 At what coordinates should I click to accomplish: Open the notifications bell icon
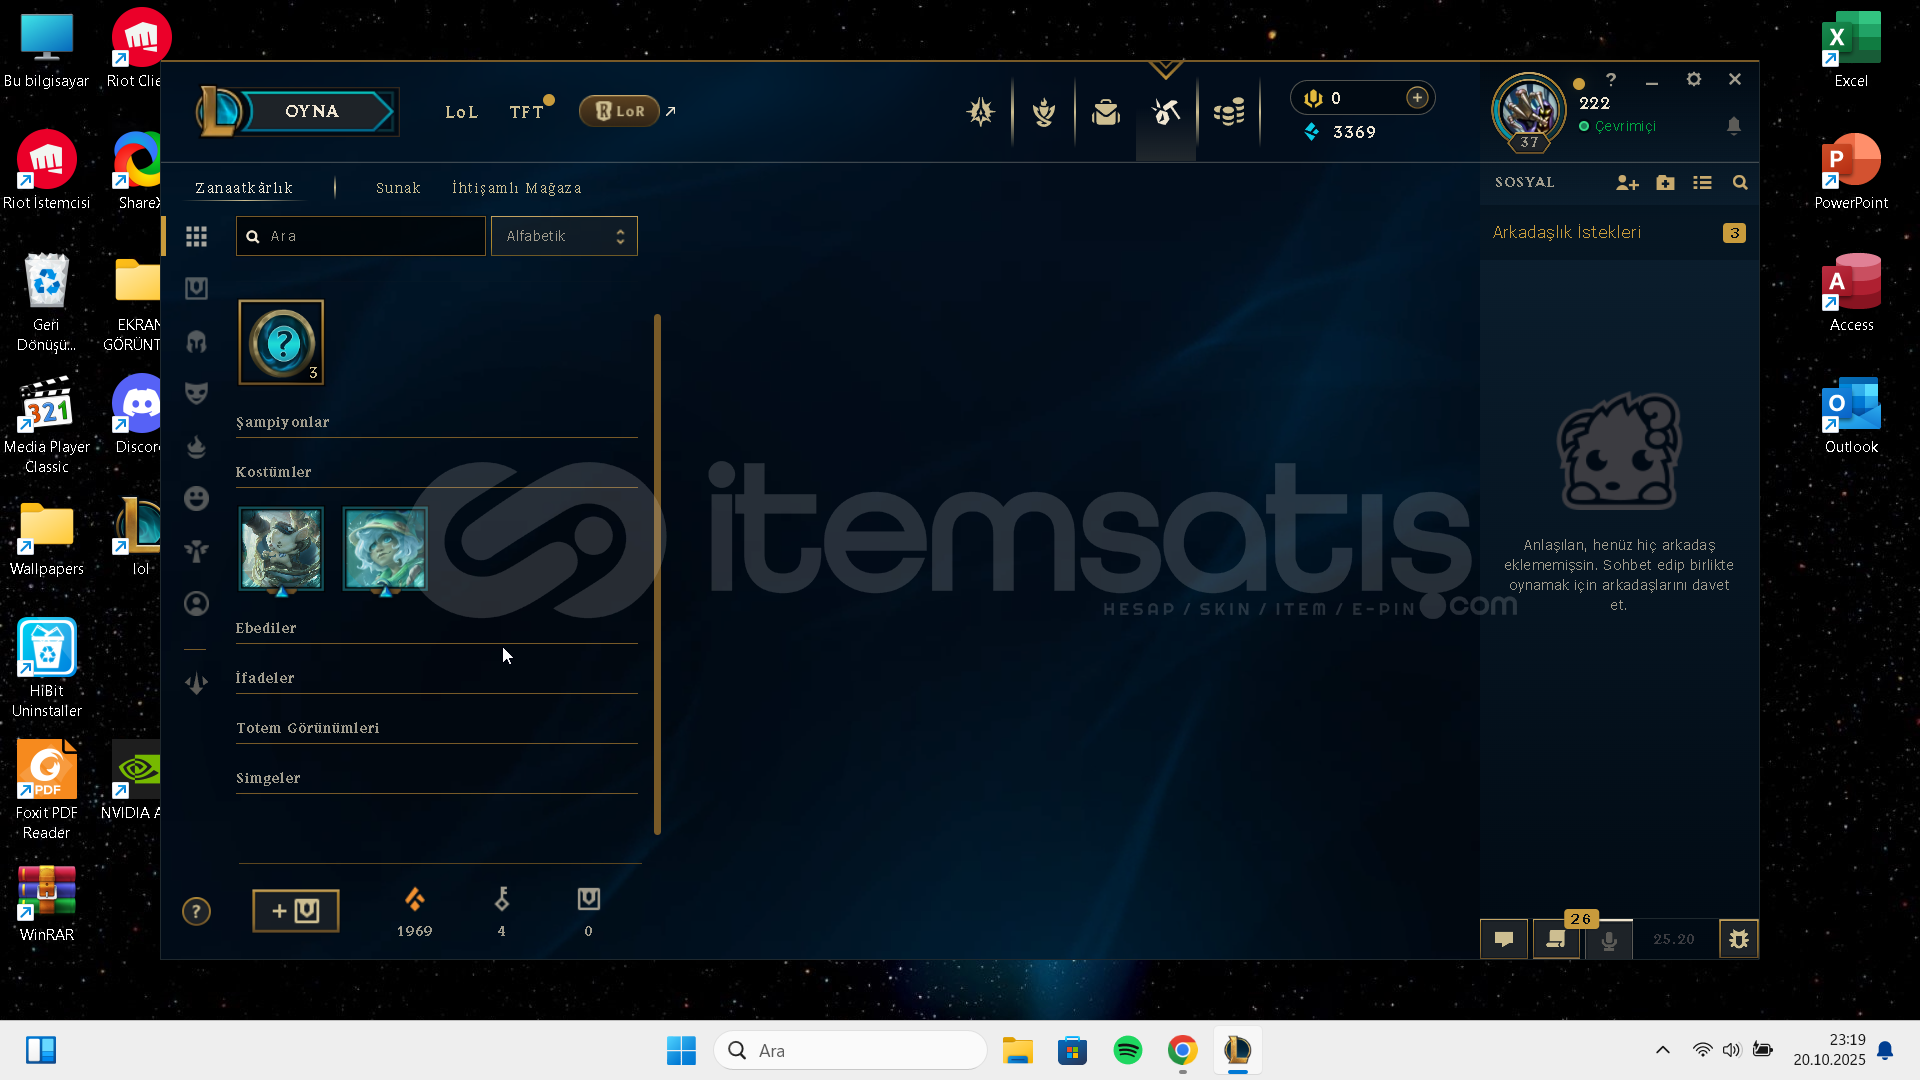(x=1734, y=126)
